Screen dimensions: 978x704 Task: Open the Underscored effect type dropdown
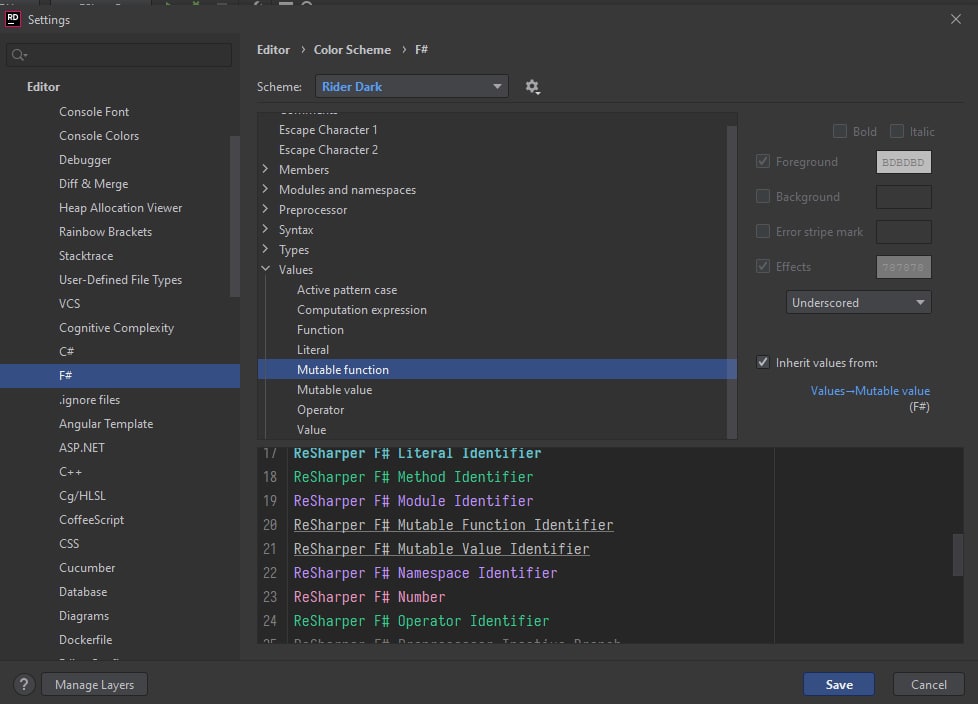coord(858,302)
